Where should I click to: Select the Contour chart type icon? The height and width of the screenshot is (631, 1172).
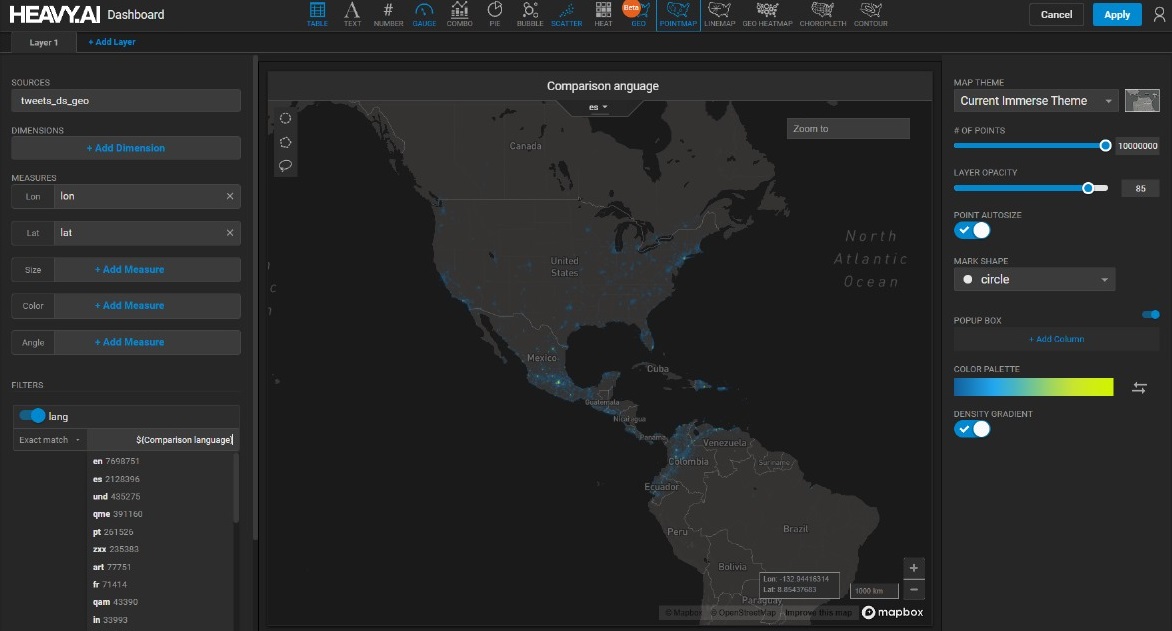pos(871,13)
